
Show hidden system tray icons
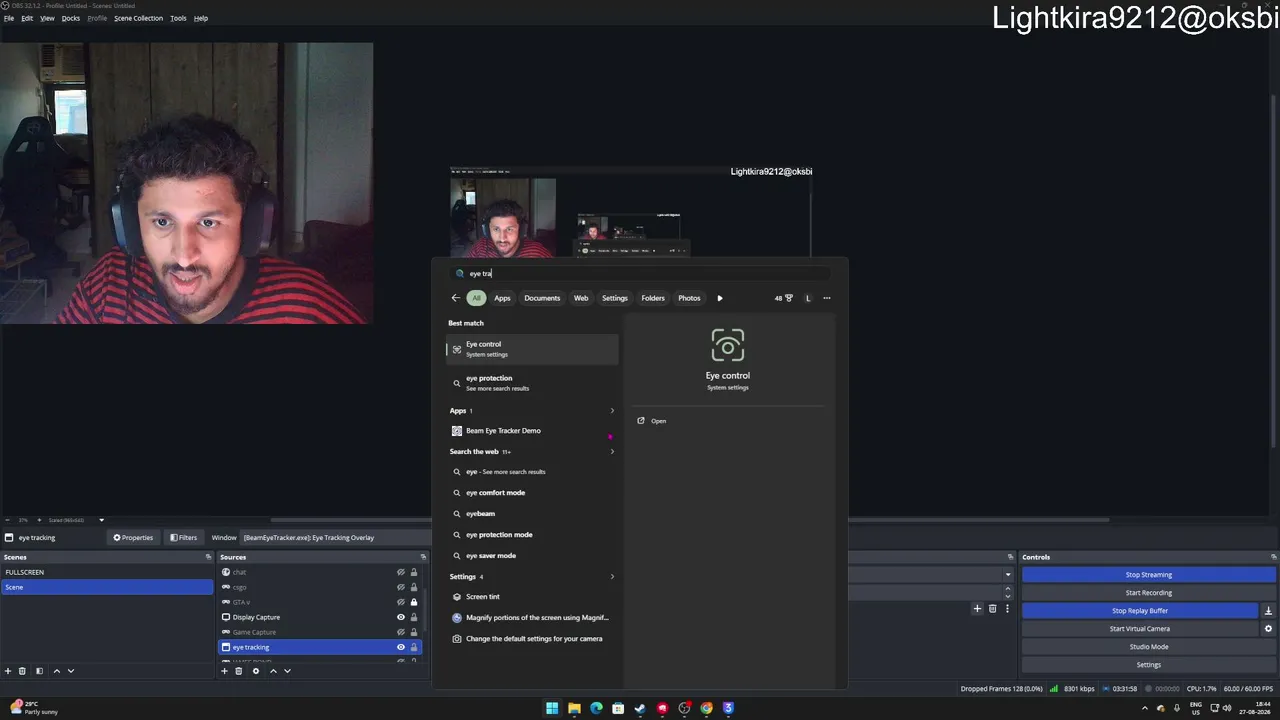pyautogui.click(x=1145, y=708)
